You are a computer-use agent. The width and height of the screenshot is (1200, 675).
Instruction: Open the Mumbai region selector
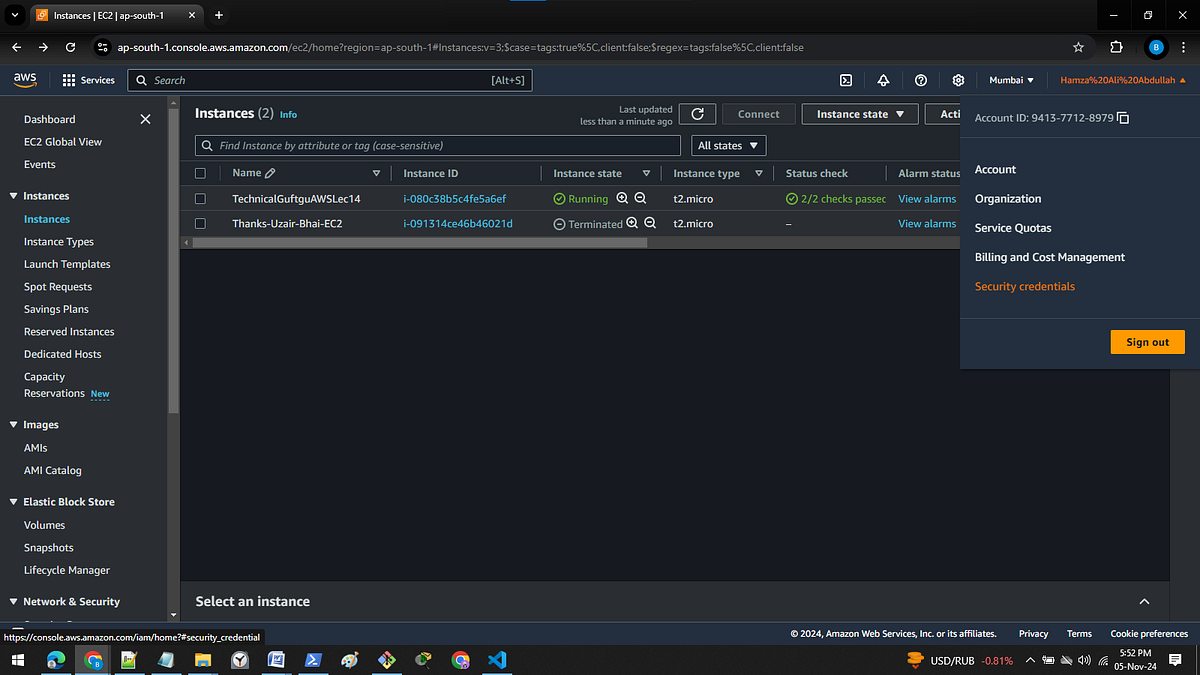pyautogui.click(x=1010, y=80)
